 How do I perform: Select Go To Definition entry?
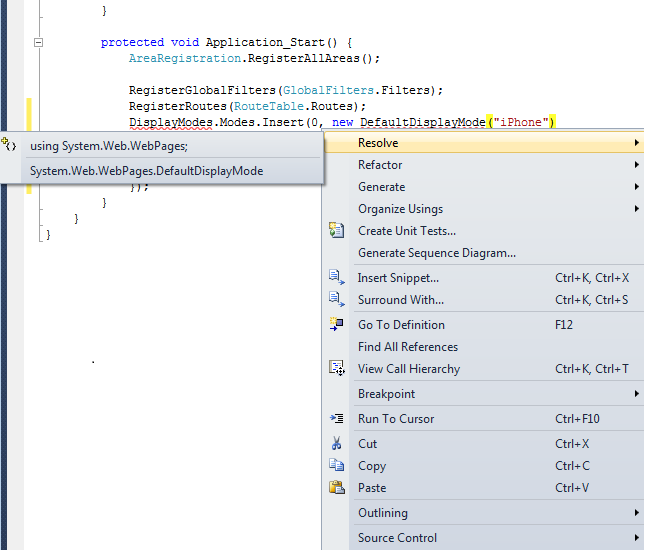(484, 325)
